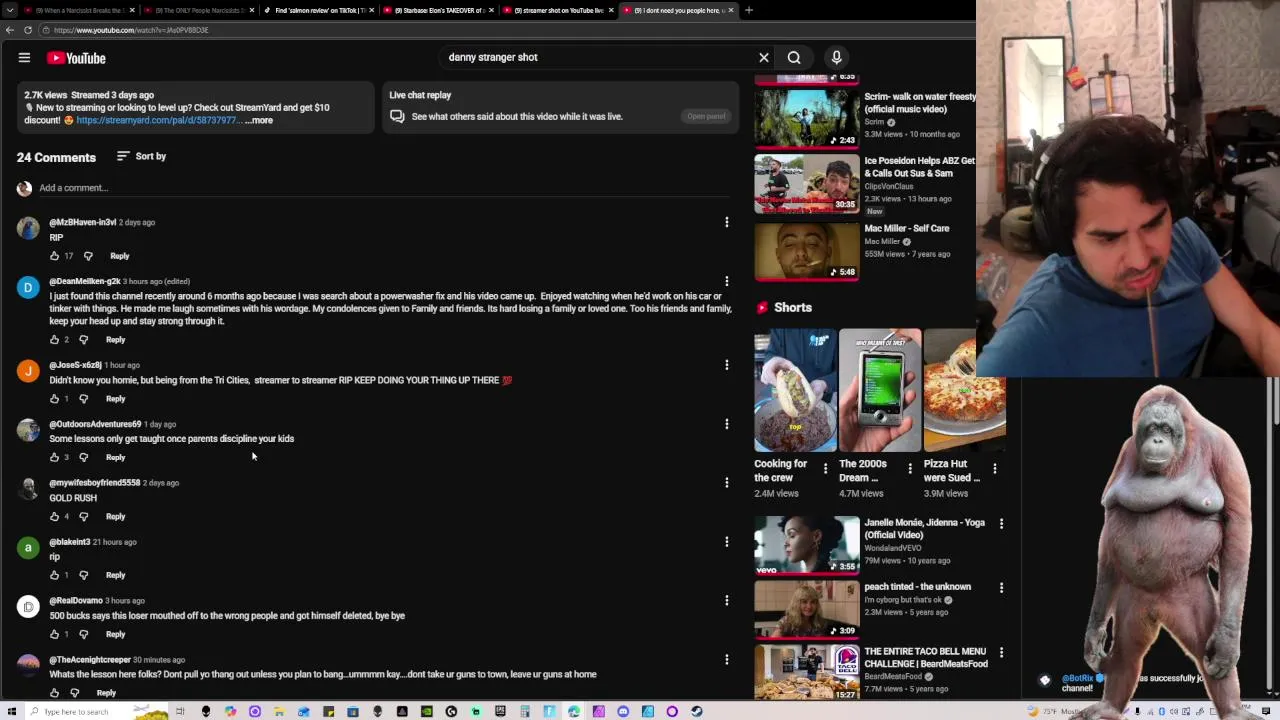
Task: Switch to 'streamer shot on YouTube live' tab
Action: (557, 10)
